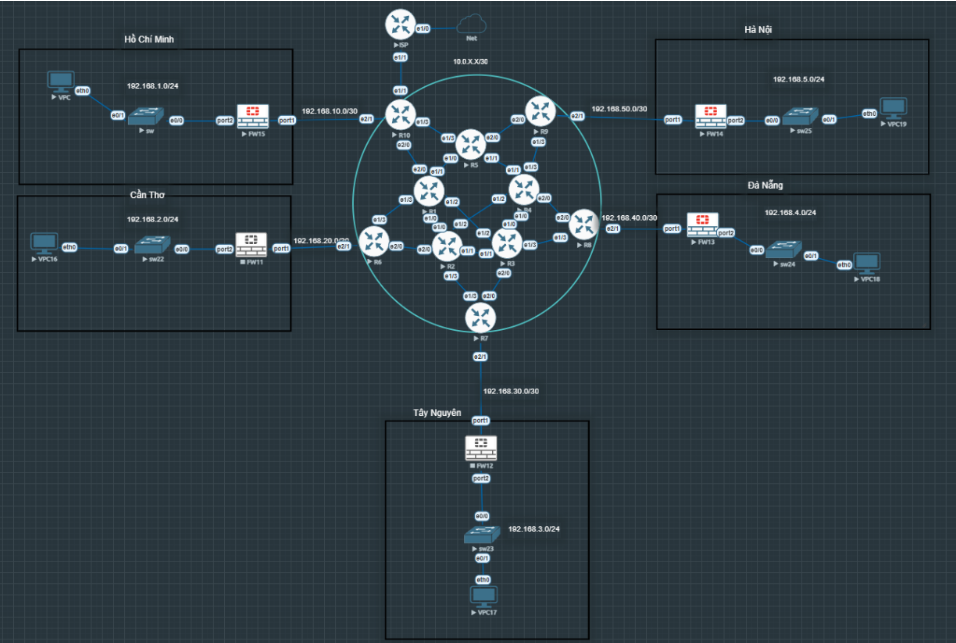Click router R8 icon

[585, 224]
